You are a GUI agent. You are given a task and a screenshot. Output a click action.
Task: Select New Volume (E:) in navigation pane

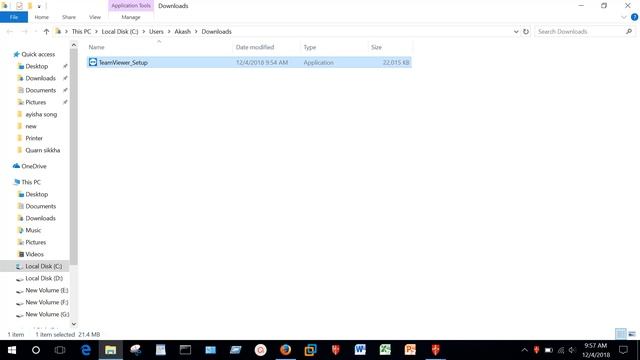47,290
